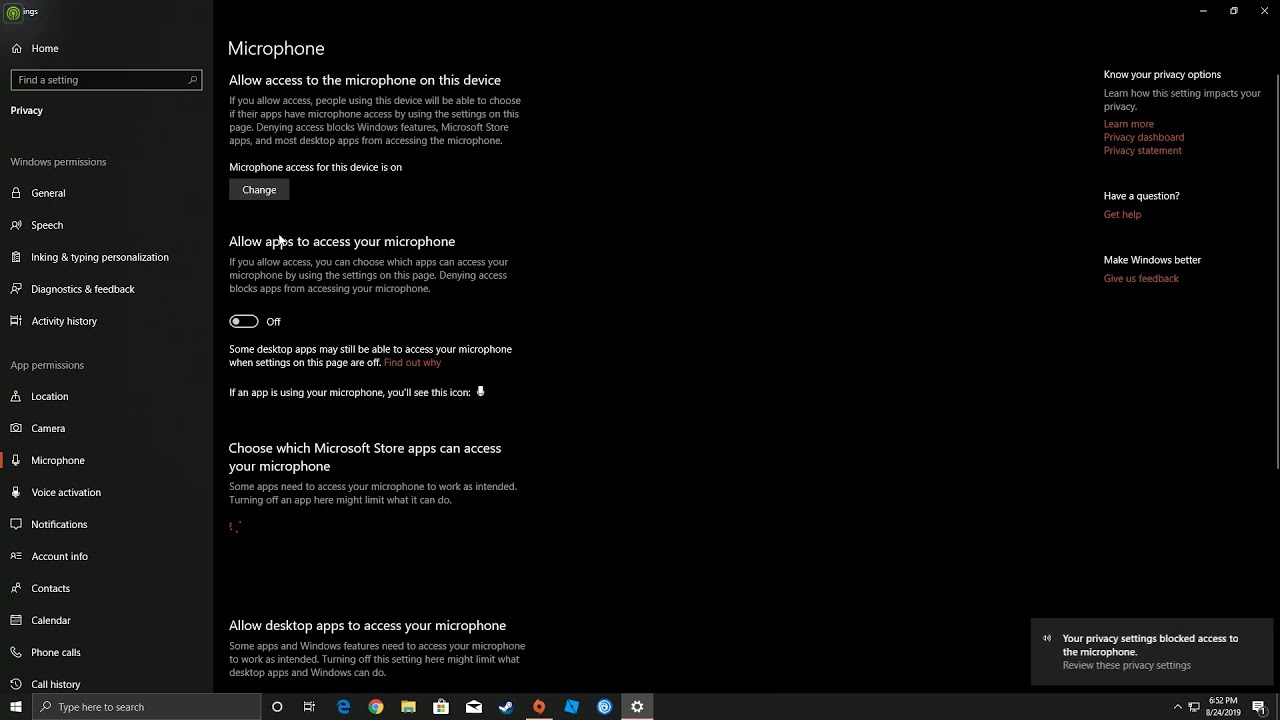
Task: Open Contacts permissions page
Action: (41, 588)
